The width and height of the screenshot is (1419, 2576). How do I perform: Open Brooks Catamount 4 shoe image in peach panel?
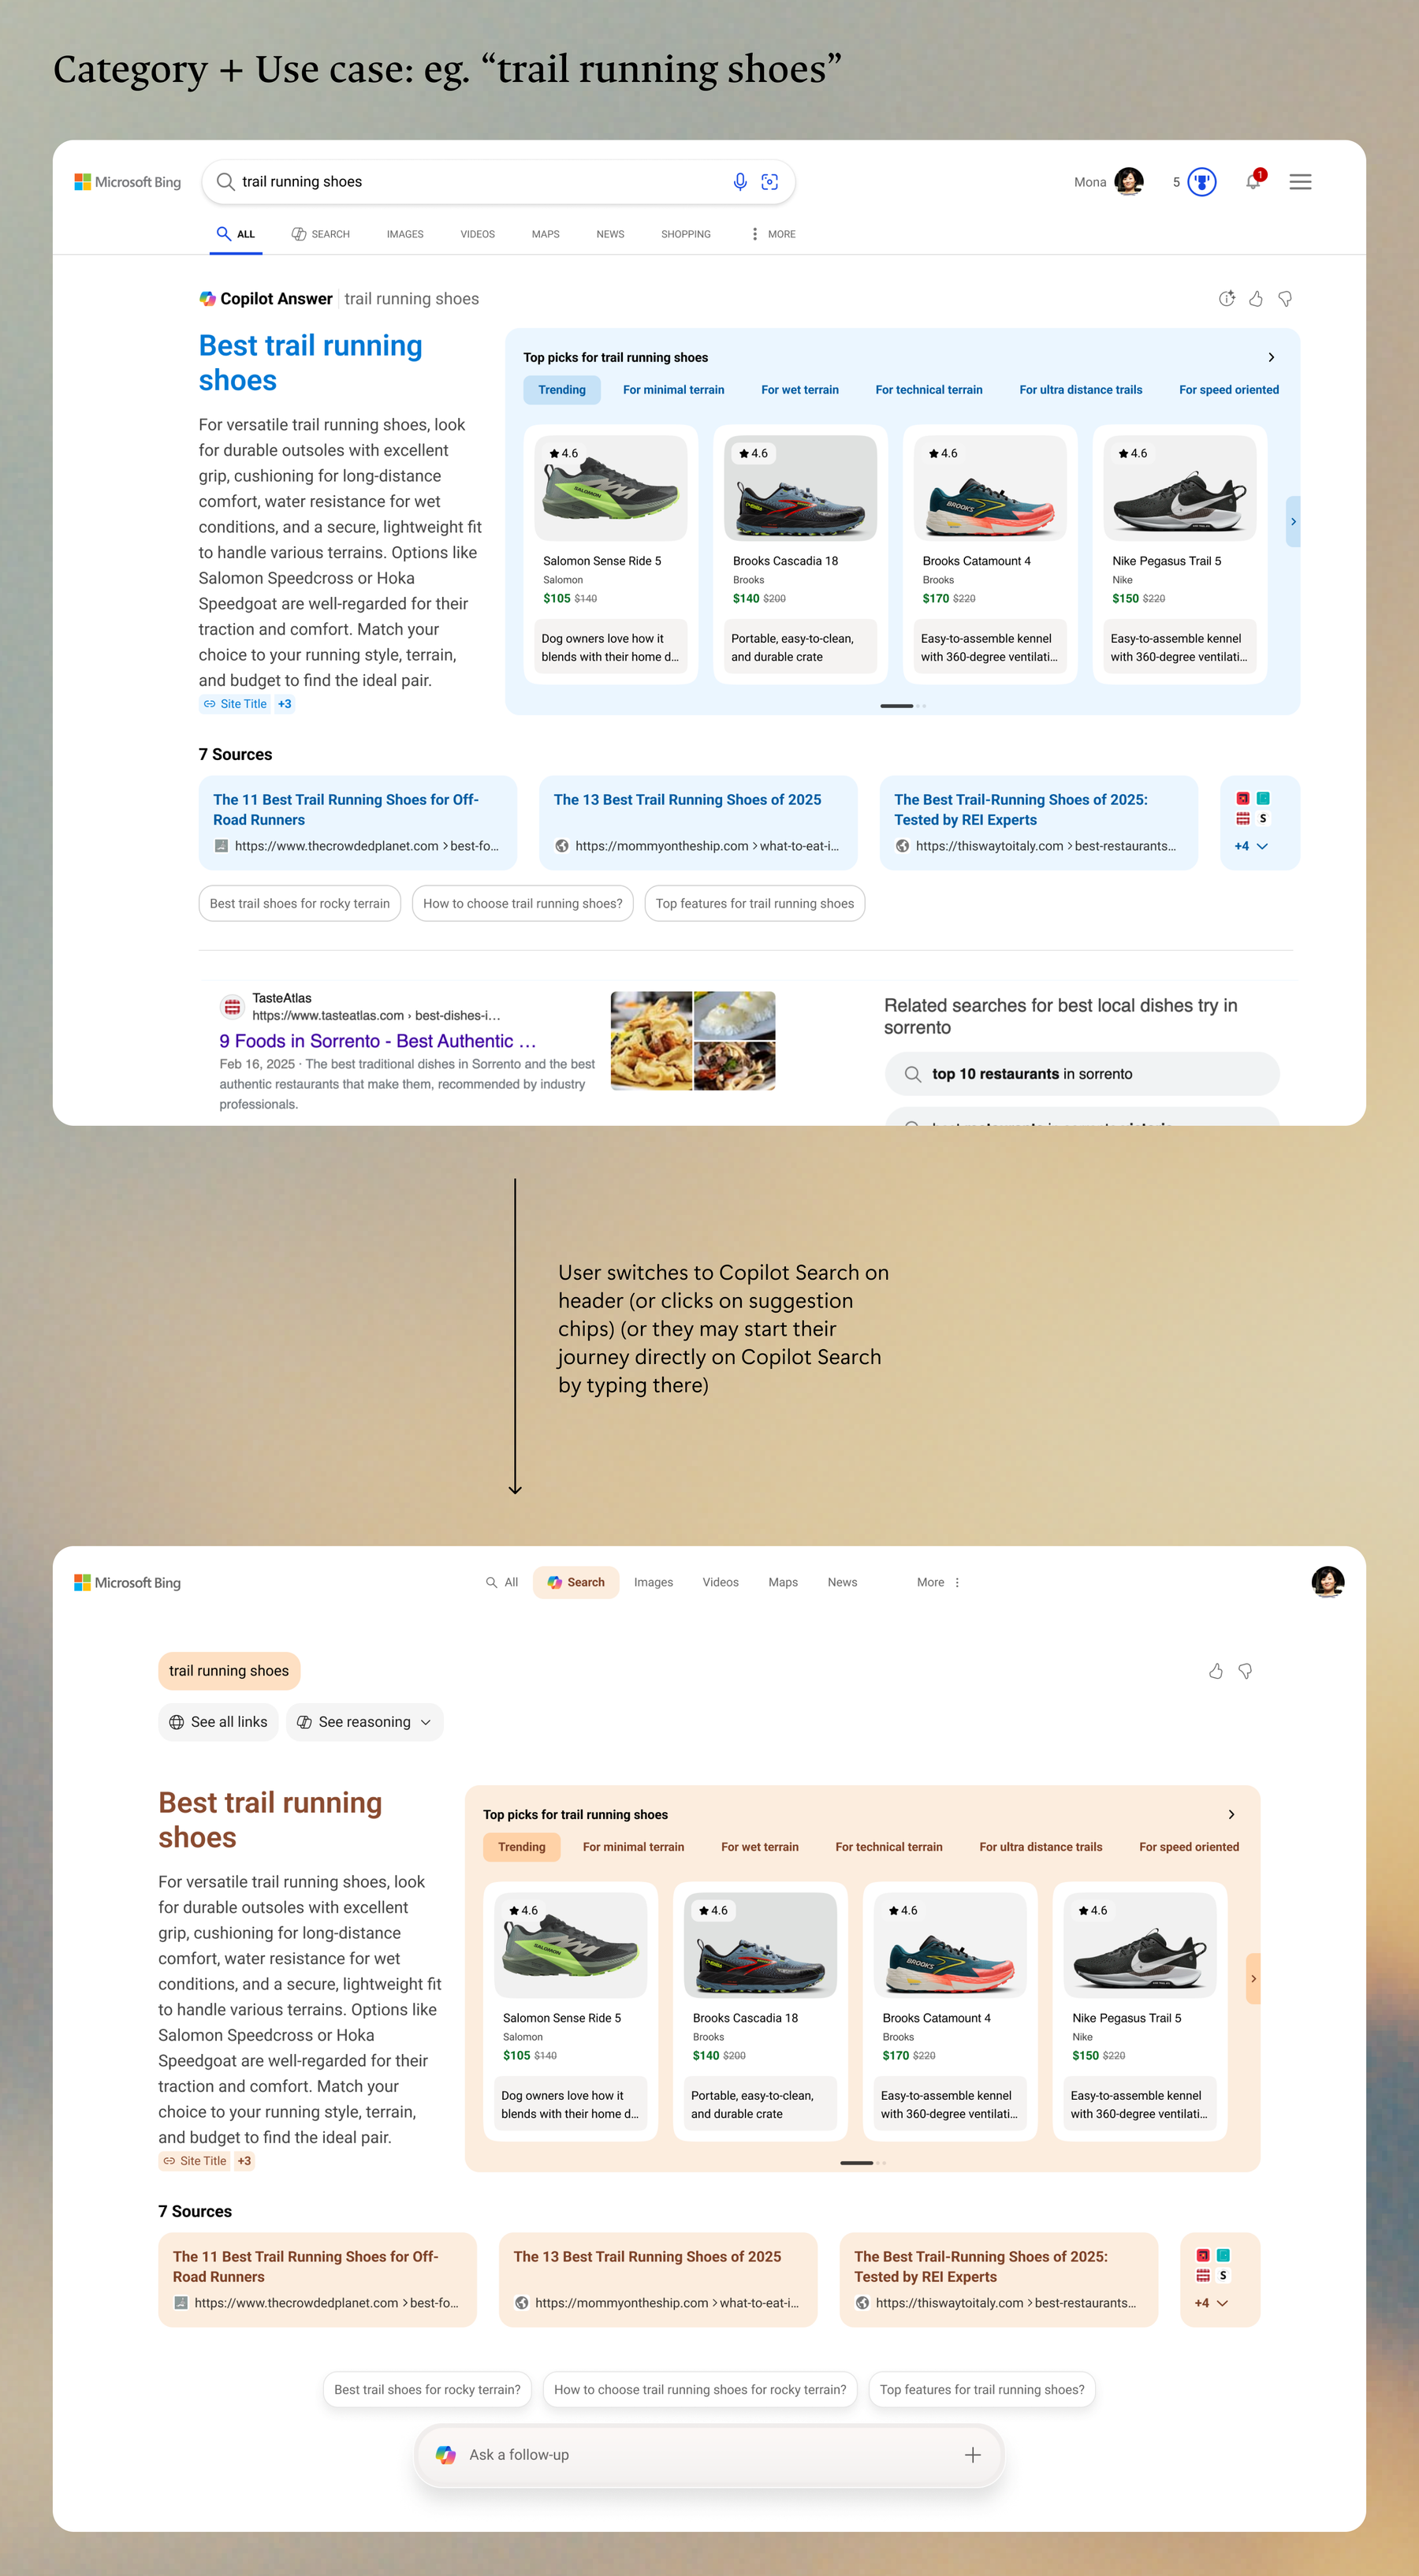pos(950,1944)
